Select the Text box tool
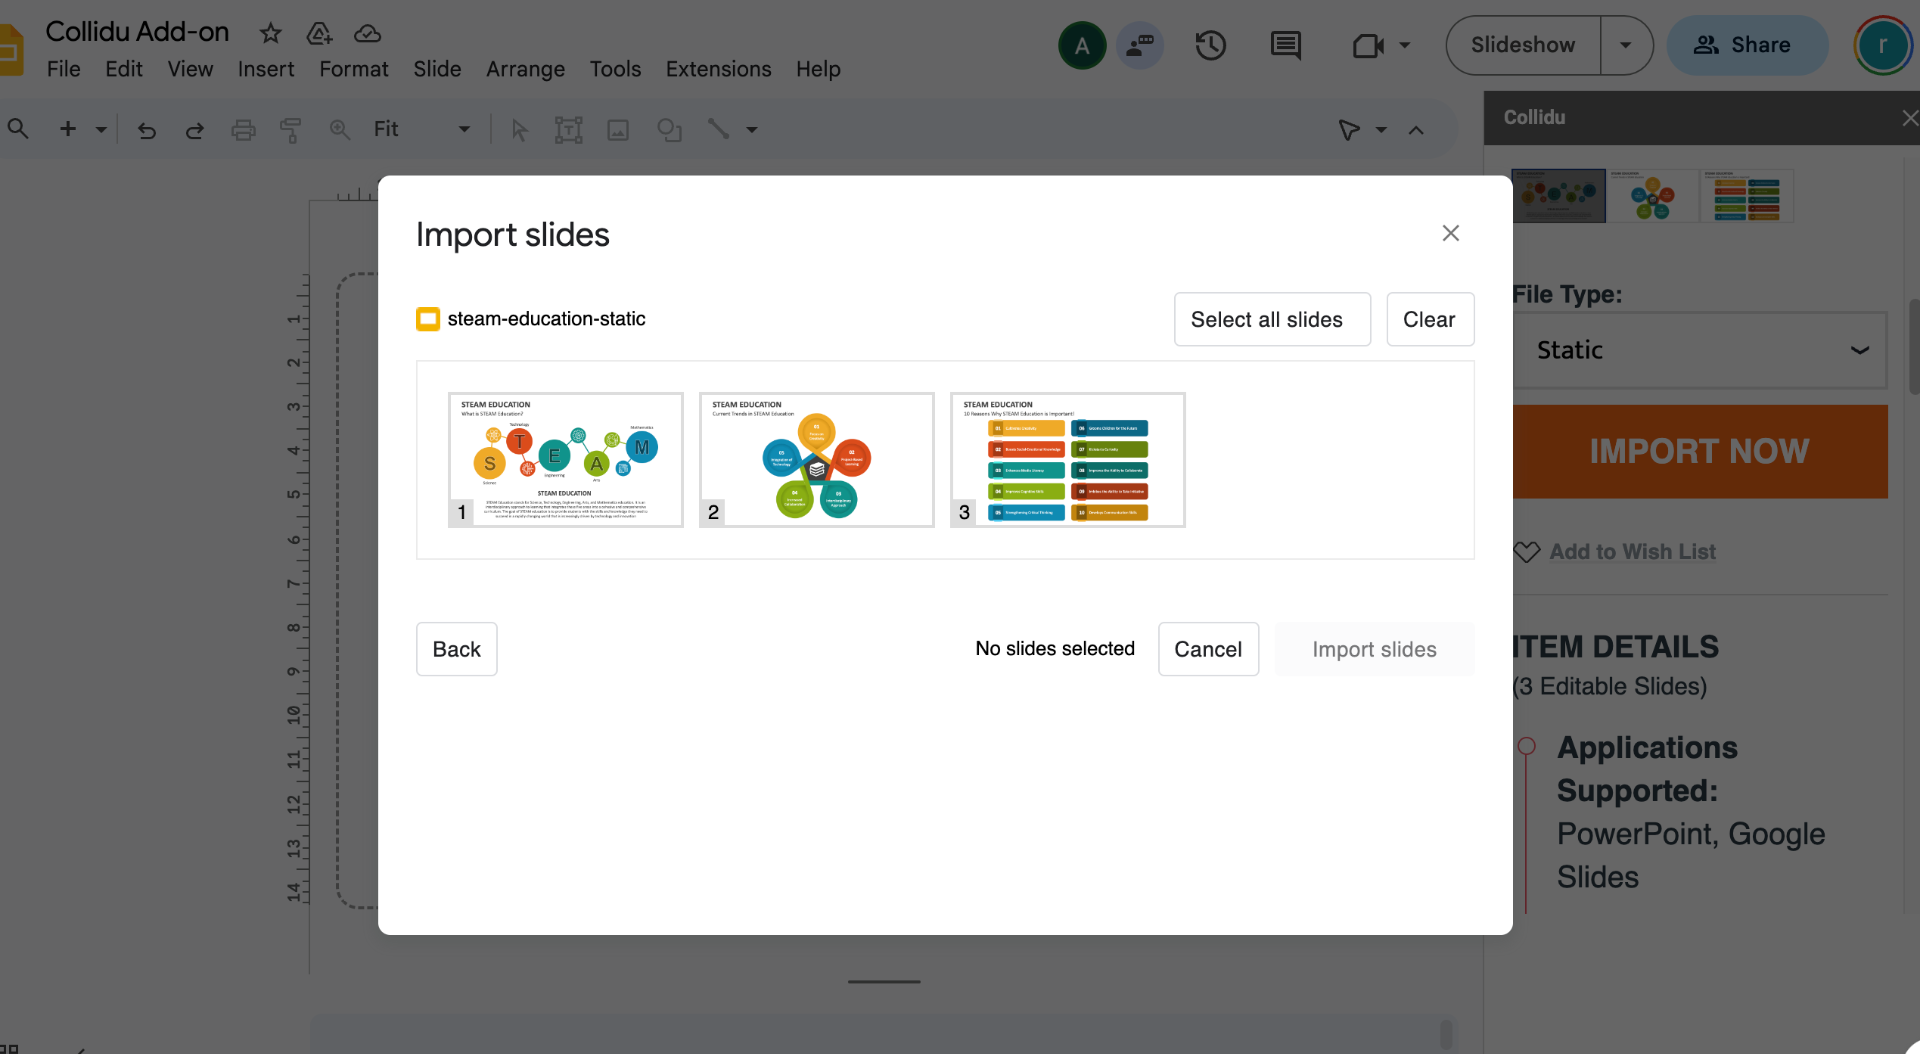The image size is (1920, 1054). pyautogui.click(x=567, y=129)
